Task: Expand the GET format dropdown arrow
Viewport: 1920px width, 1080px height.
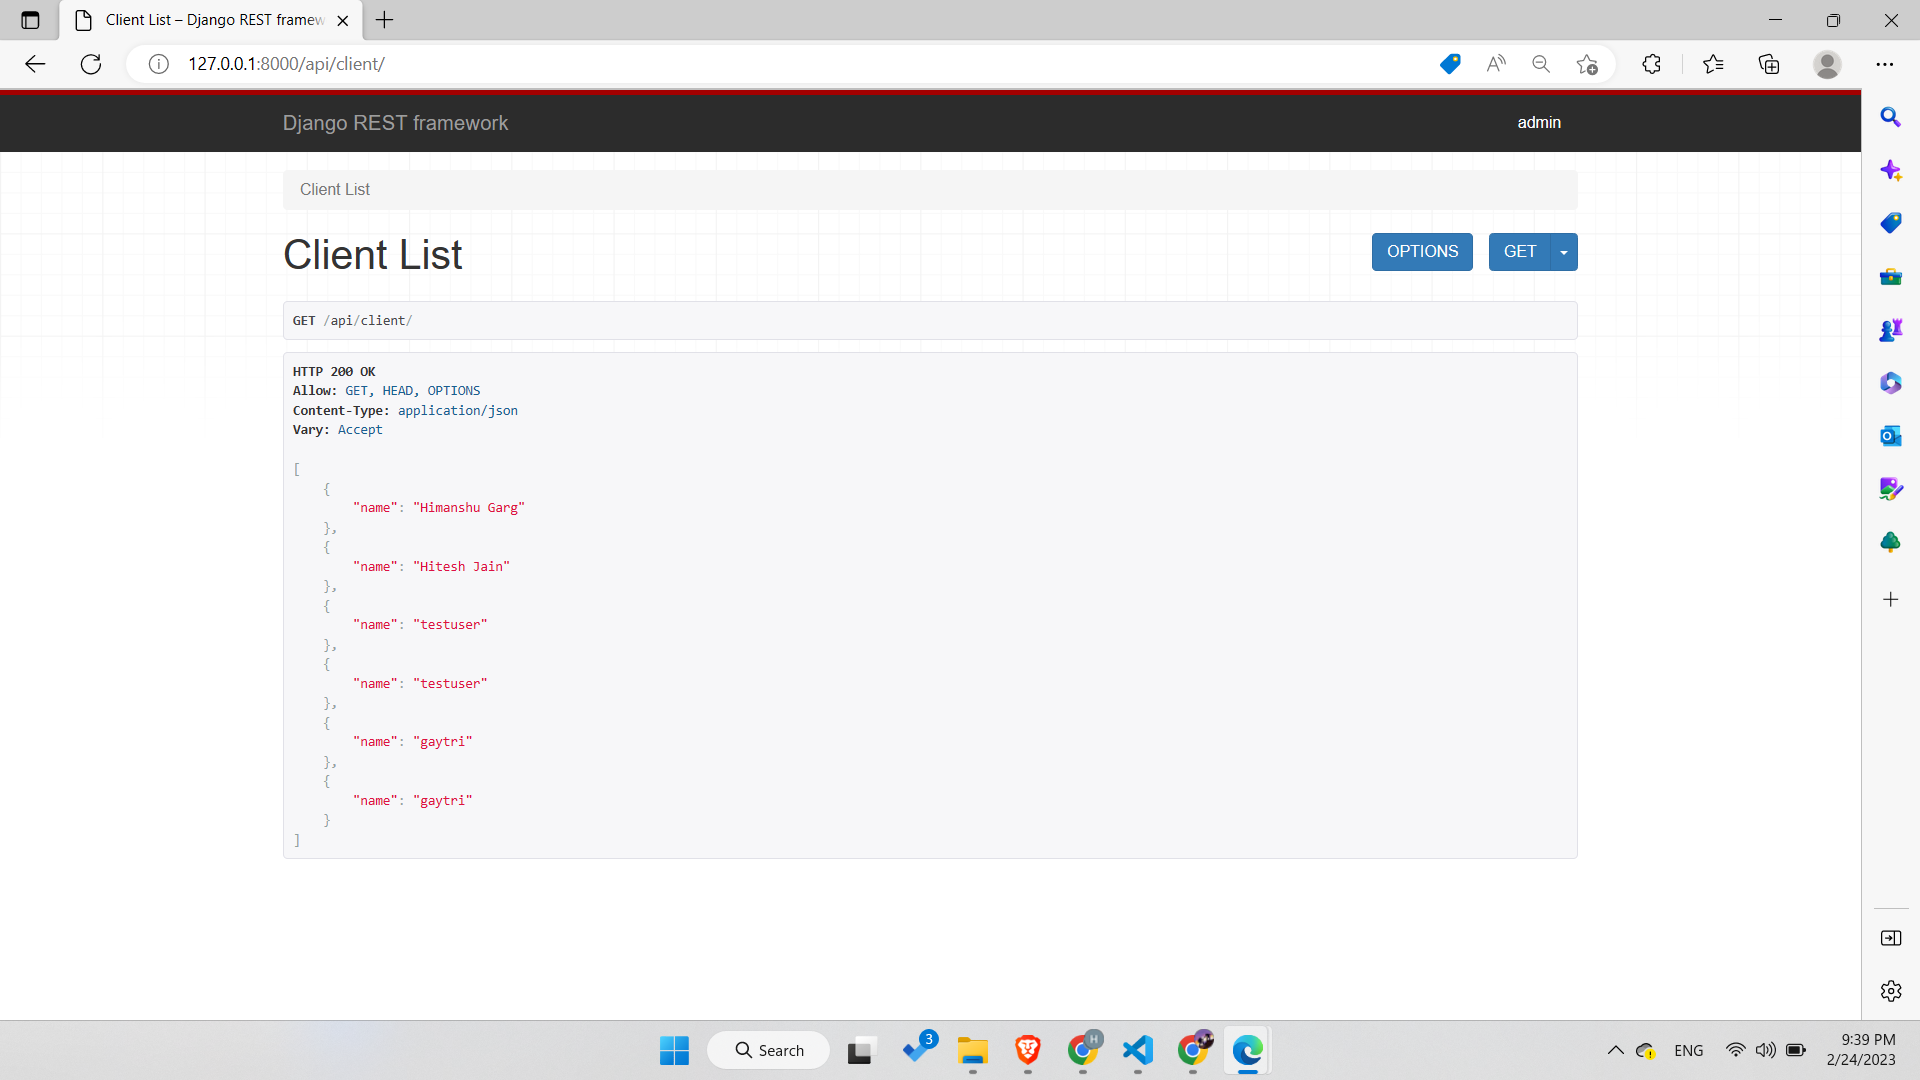Action: click(x=1564, y=252)
